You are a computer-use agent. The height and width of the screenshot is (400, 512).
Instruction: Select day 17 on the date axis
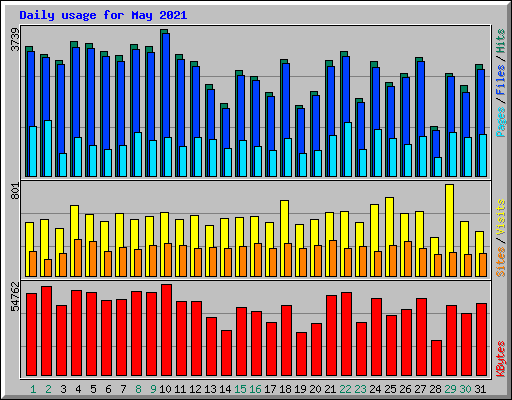270,389
